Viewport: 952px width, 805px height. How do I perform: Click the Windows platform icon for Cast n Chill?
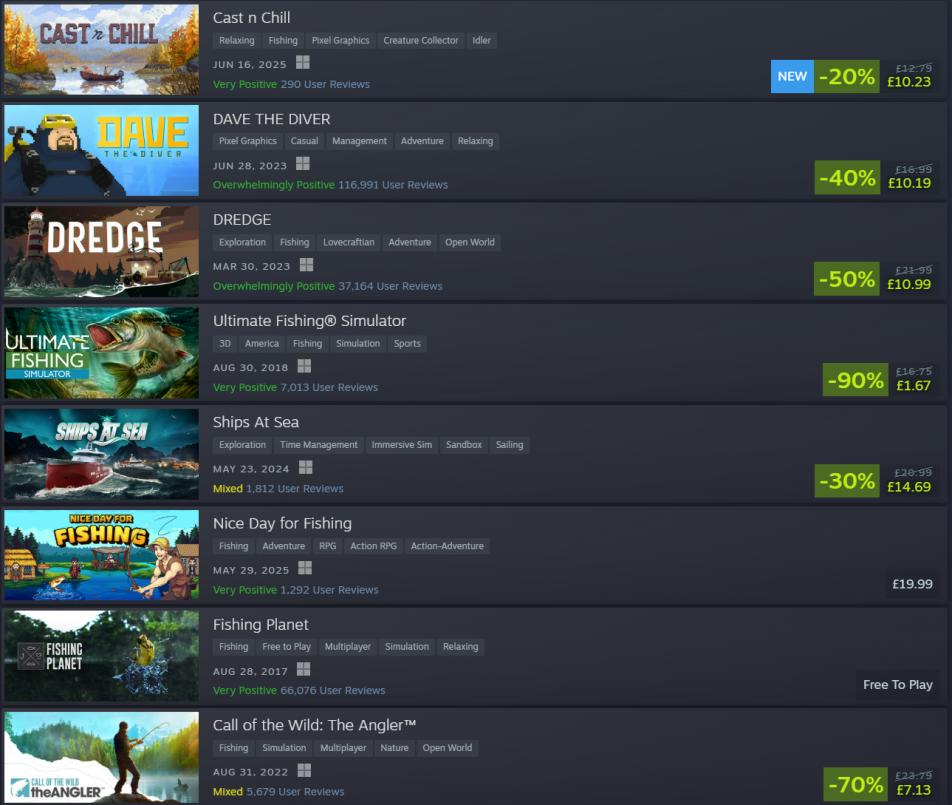(302, 63)
